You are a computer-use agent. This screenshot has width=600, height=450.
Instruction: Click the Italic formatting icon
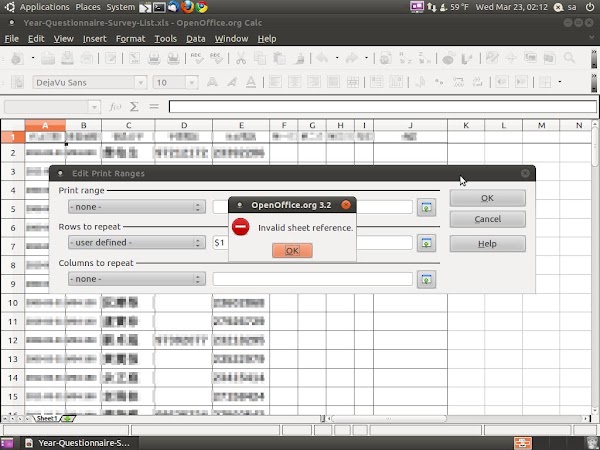tap(232, 82)
